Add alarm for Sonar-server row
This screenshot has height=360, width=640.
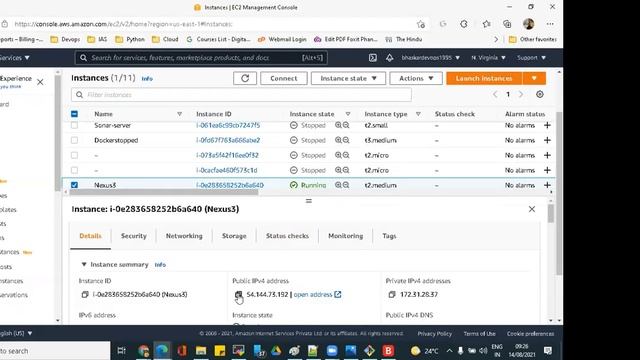point(547,125)
